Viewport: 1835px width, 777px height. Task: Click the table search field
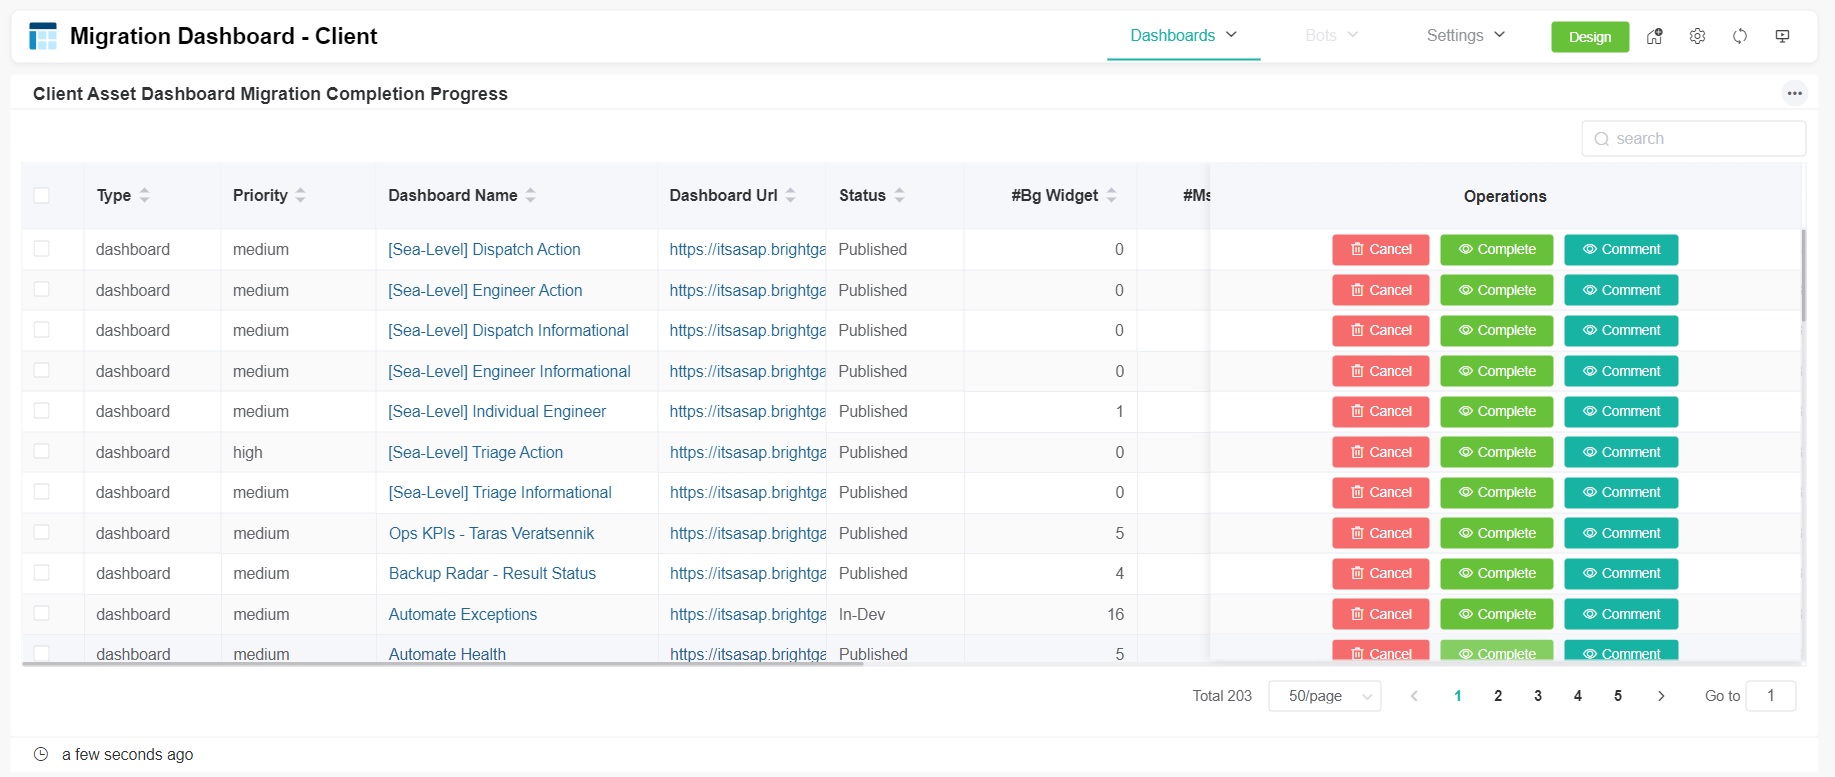pyautogui.click(x=1694, y=138)
